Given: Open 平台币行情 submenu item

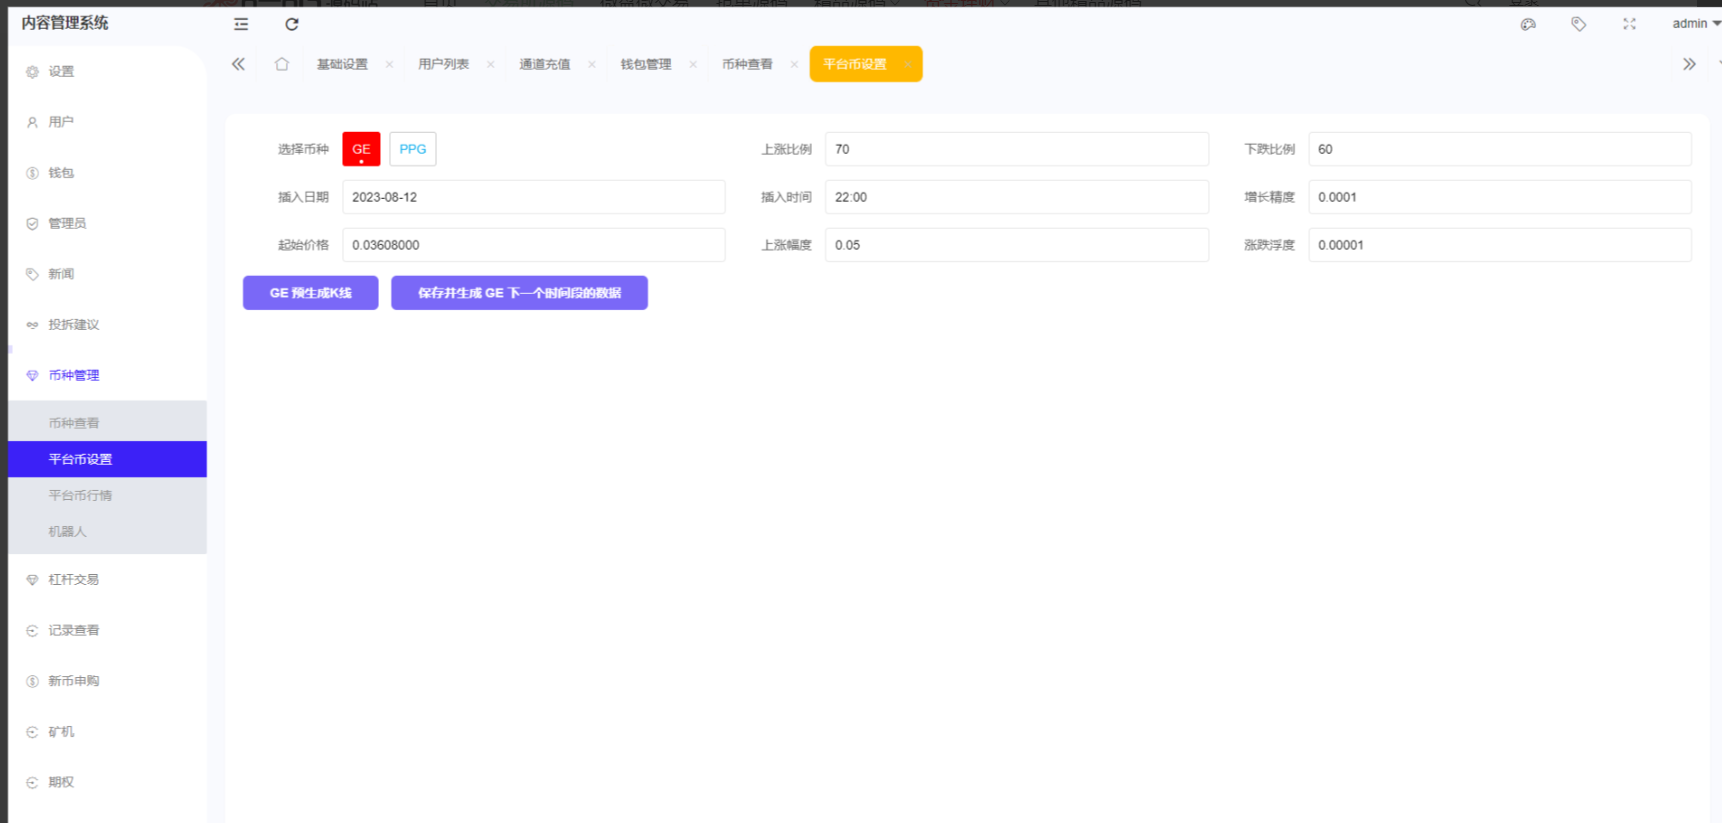Looking at the screenshot, I should (x=107, y=495).
